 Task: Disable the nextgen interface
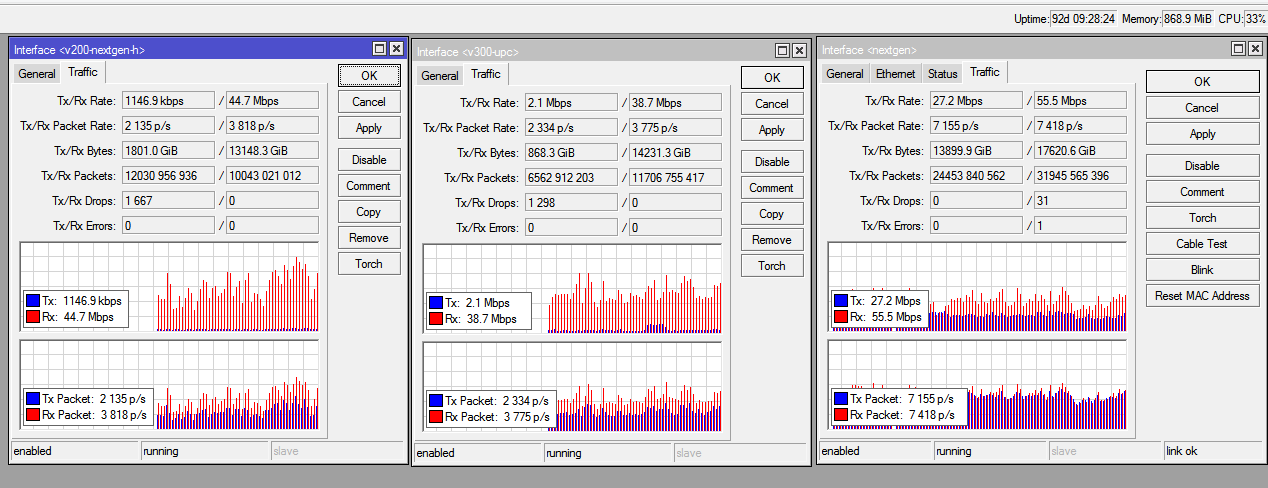1202,166
